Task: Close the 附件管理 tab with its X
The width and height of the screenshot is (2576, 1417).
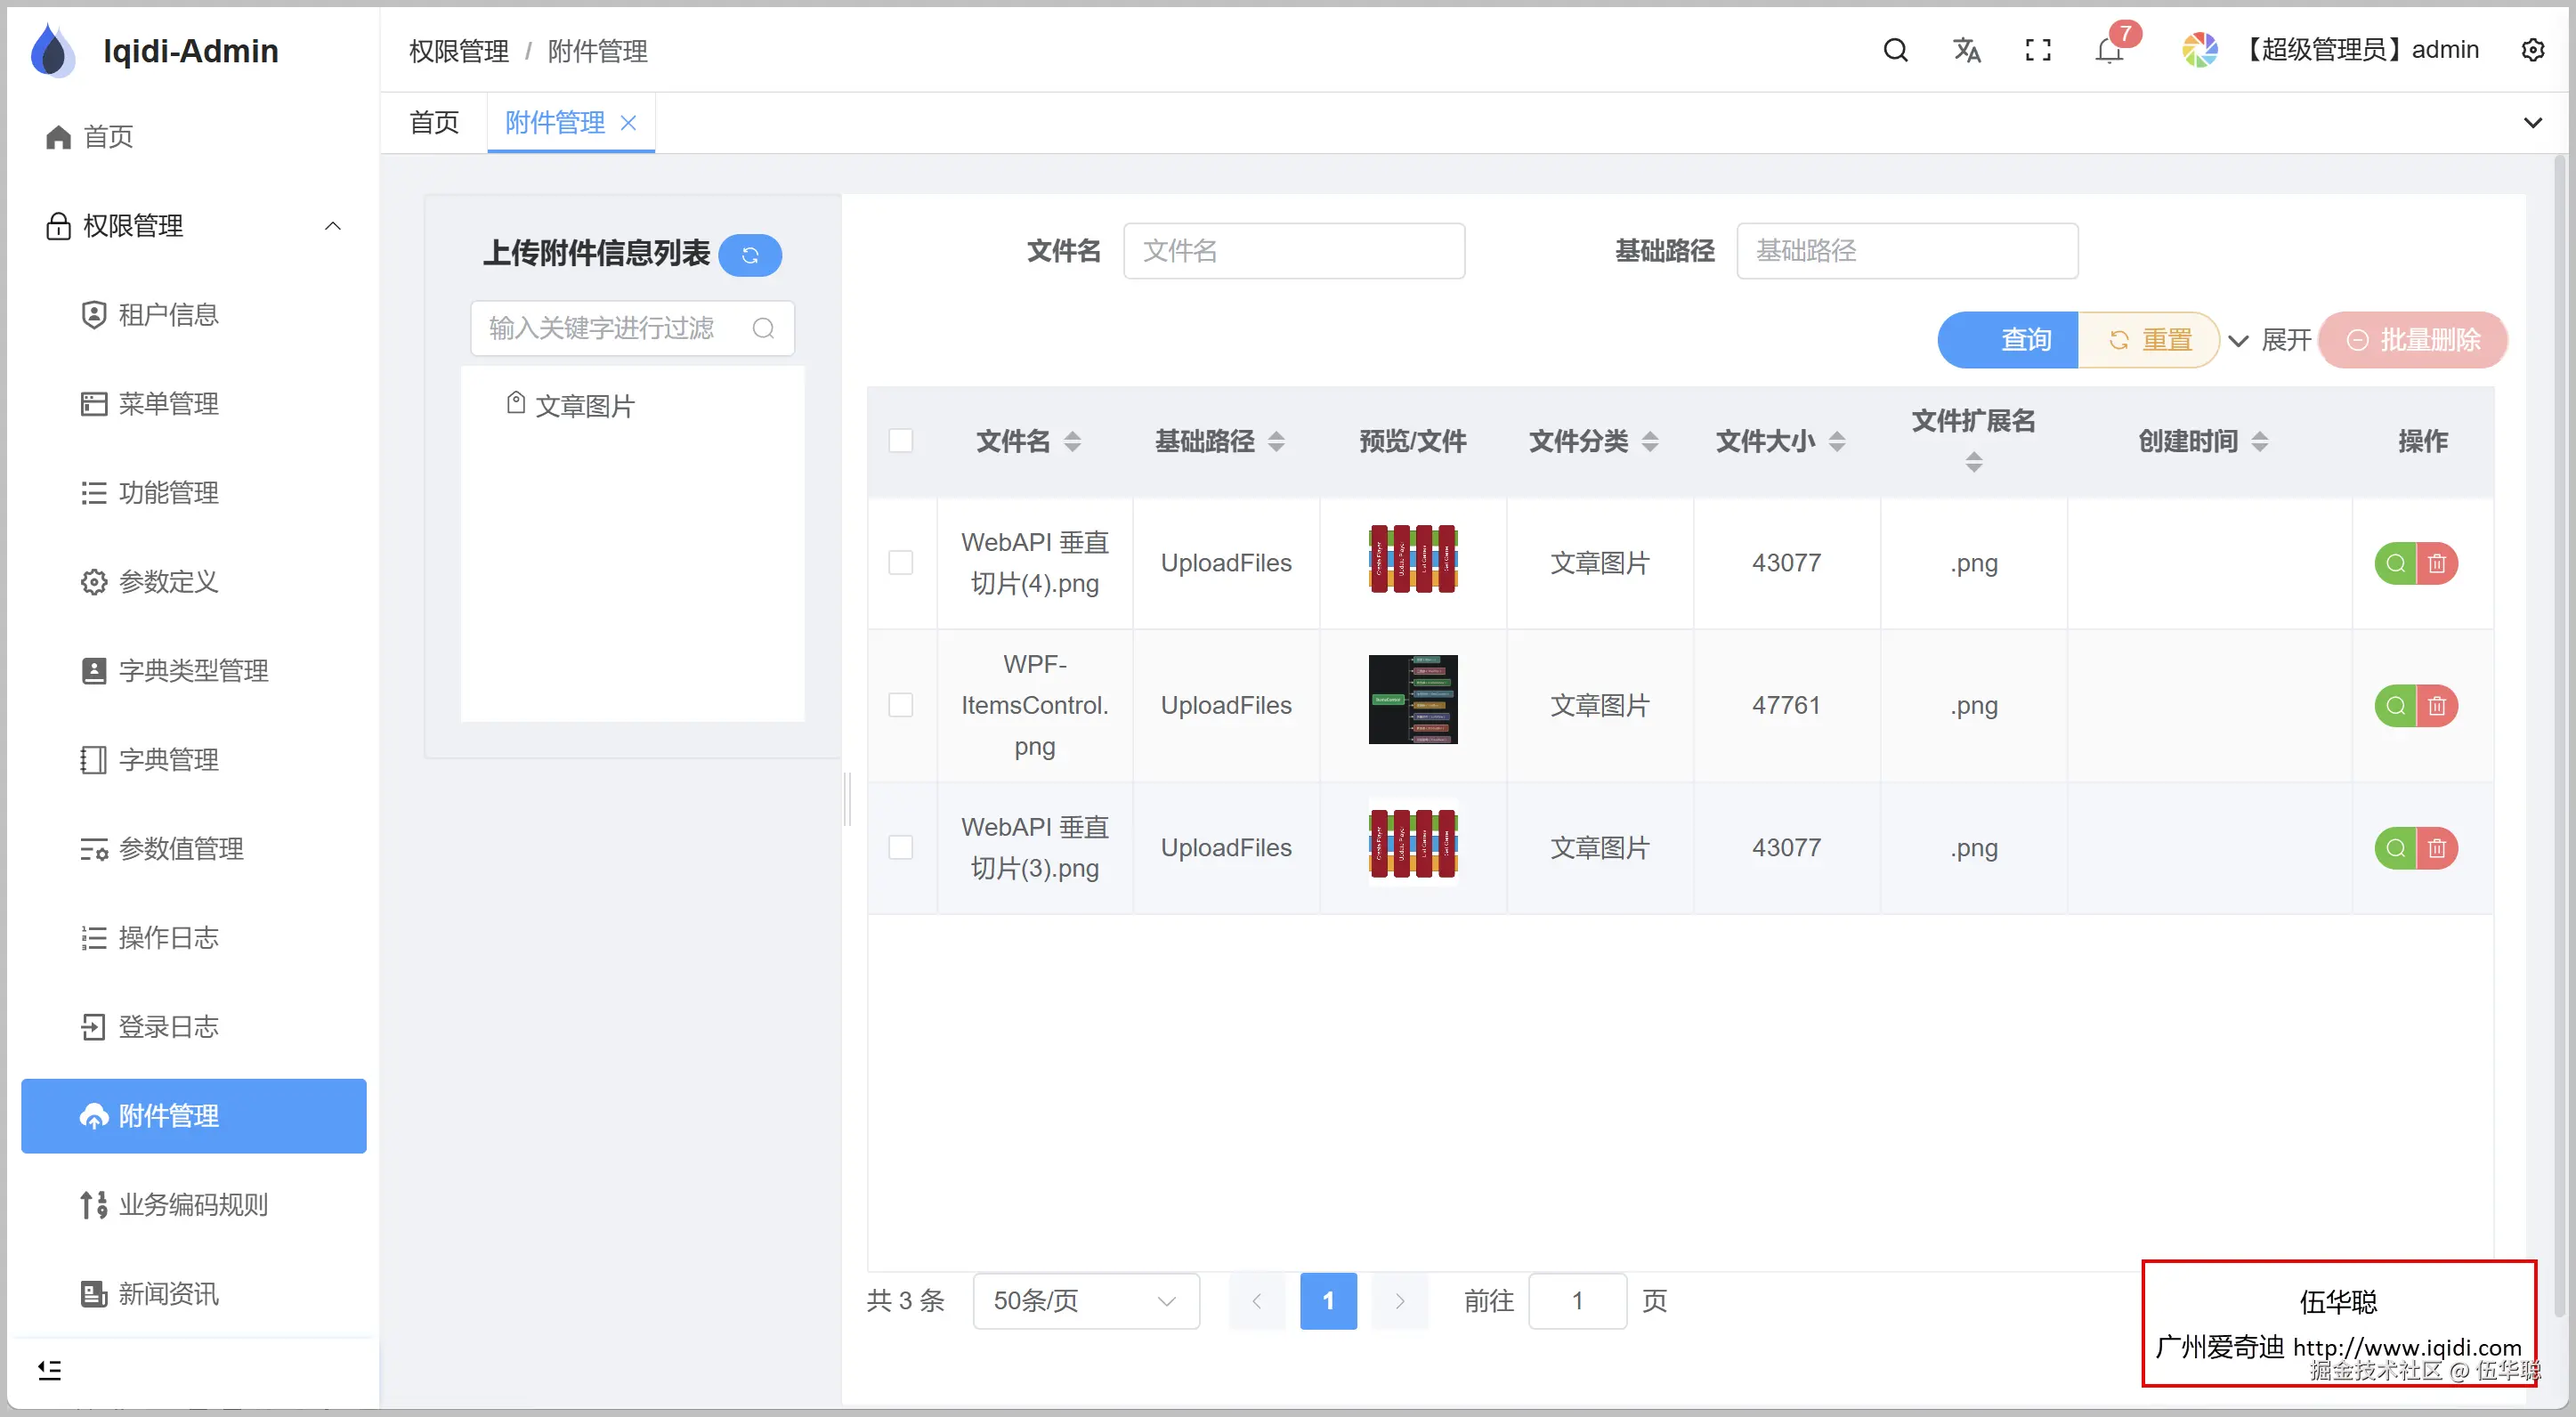Action: tap(628, 122)
